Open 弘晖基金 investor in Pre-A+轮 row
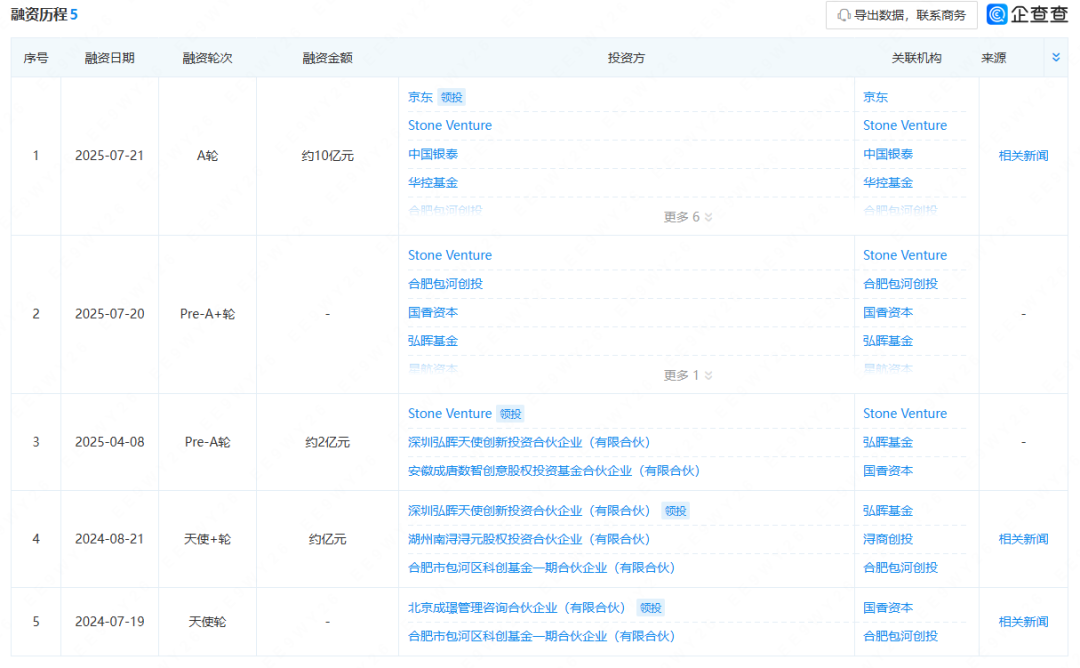 click(433, 341)
